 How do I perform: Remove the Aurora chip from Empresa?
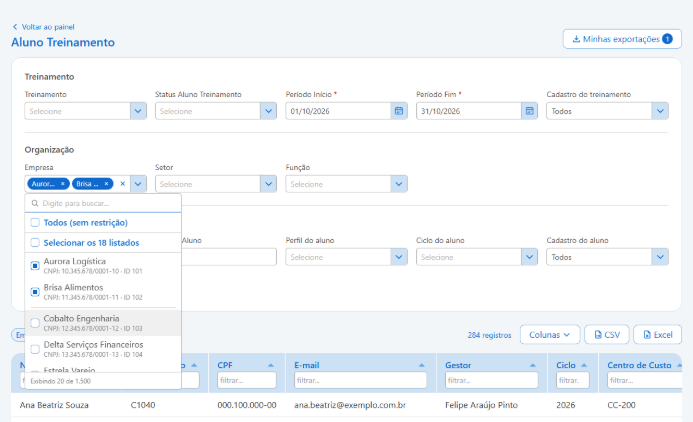[63, 184]
